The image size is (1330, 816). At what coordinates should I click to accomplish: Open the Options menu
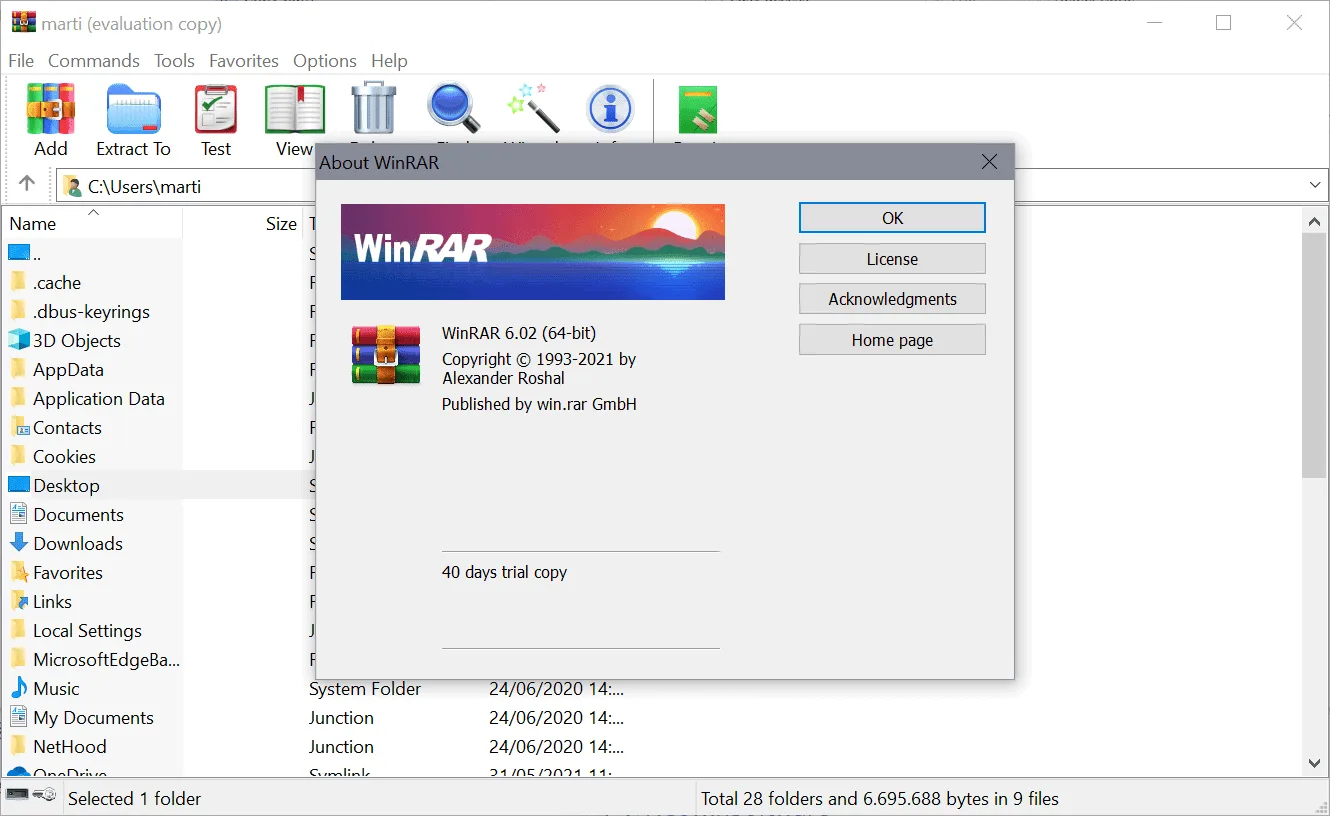coord(324,60)
